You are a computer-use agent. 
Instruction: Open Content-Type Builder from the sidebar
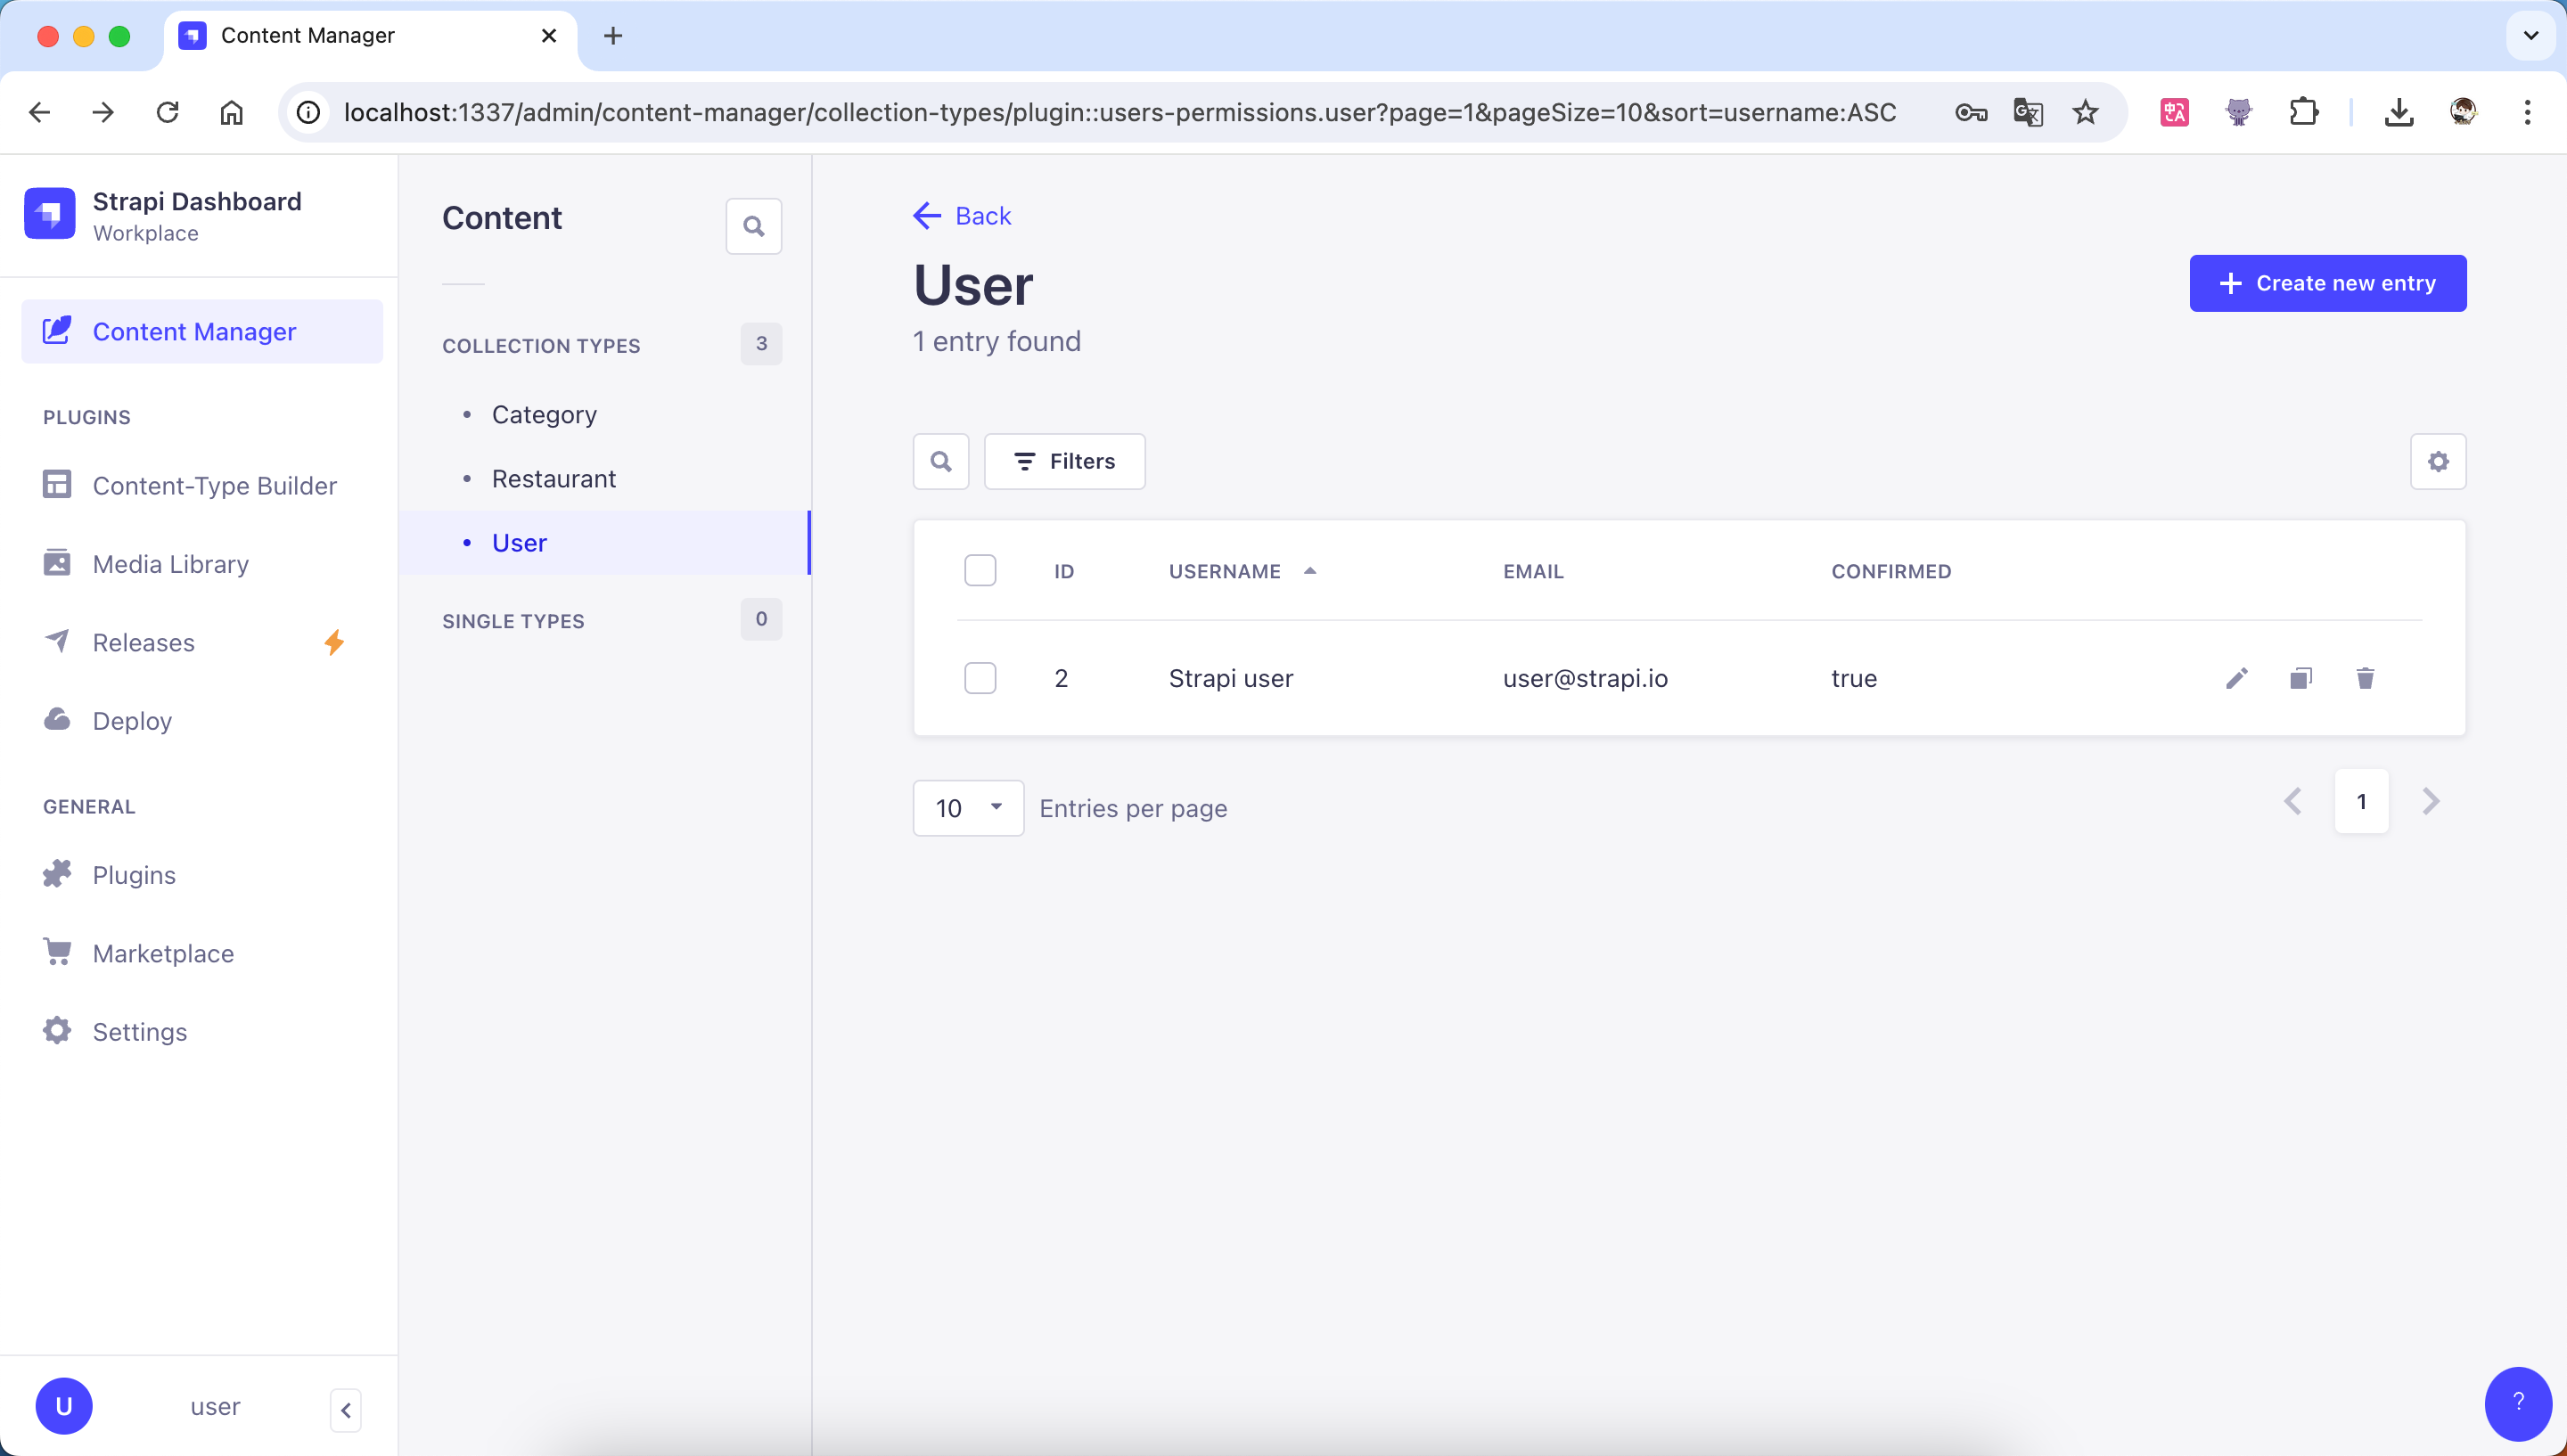point(214,485)
